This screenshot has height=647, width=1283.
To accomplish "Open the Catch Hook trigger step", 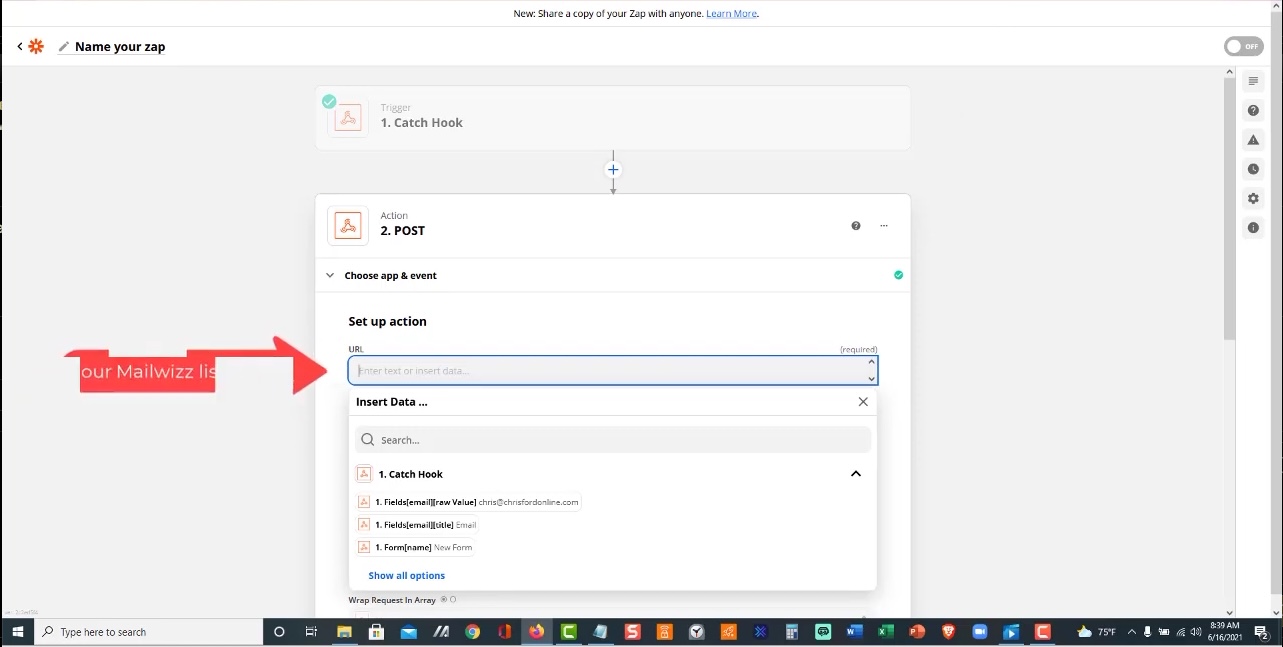I will coord(613,118).
